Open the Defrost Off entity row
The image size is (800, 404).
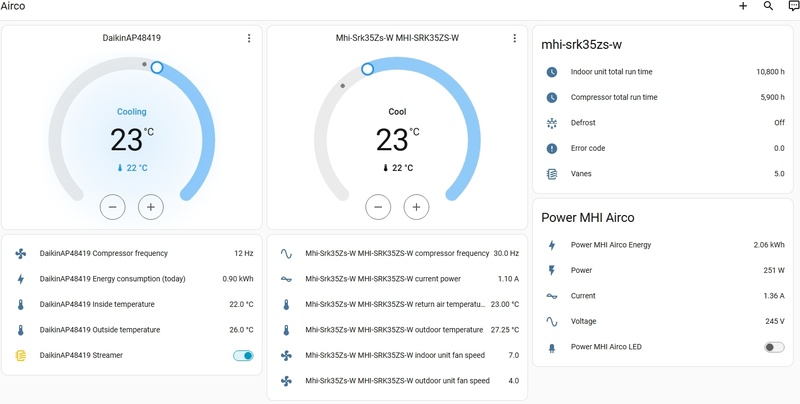663,123
